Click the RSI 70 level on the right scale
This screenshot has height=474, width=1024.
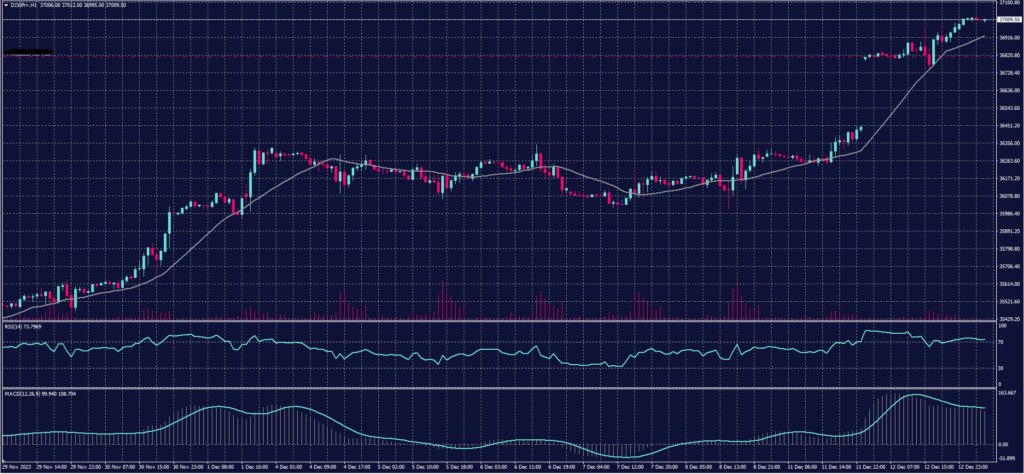pos(1002,341)
